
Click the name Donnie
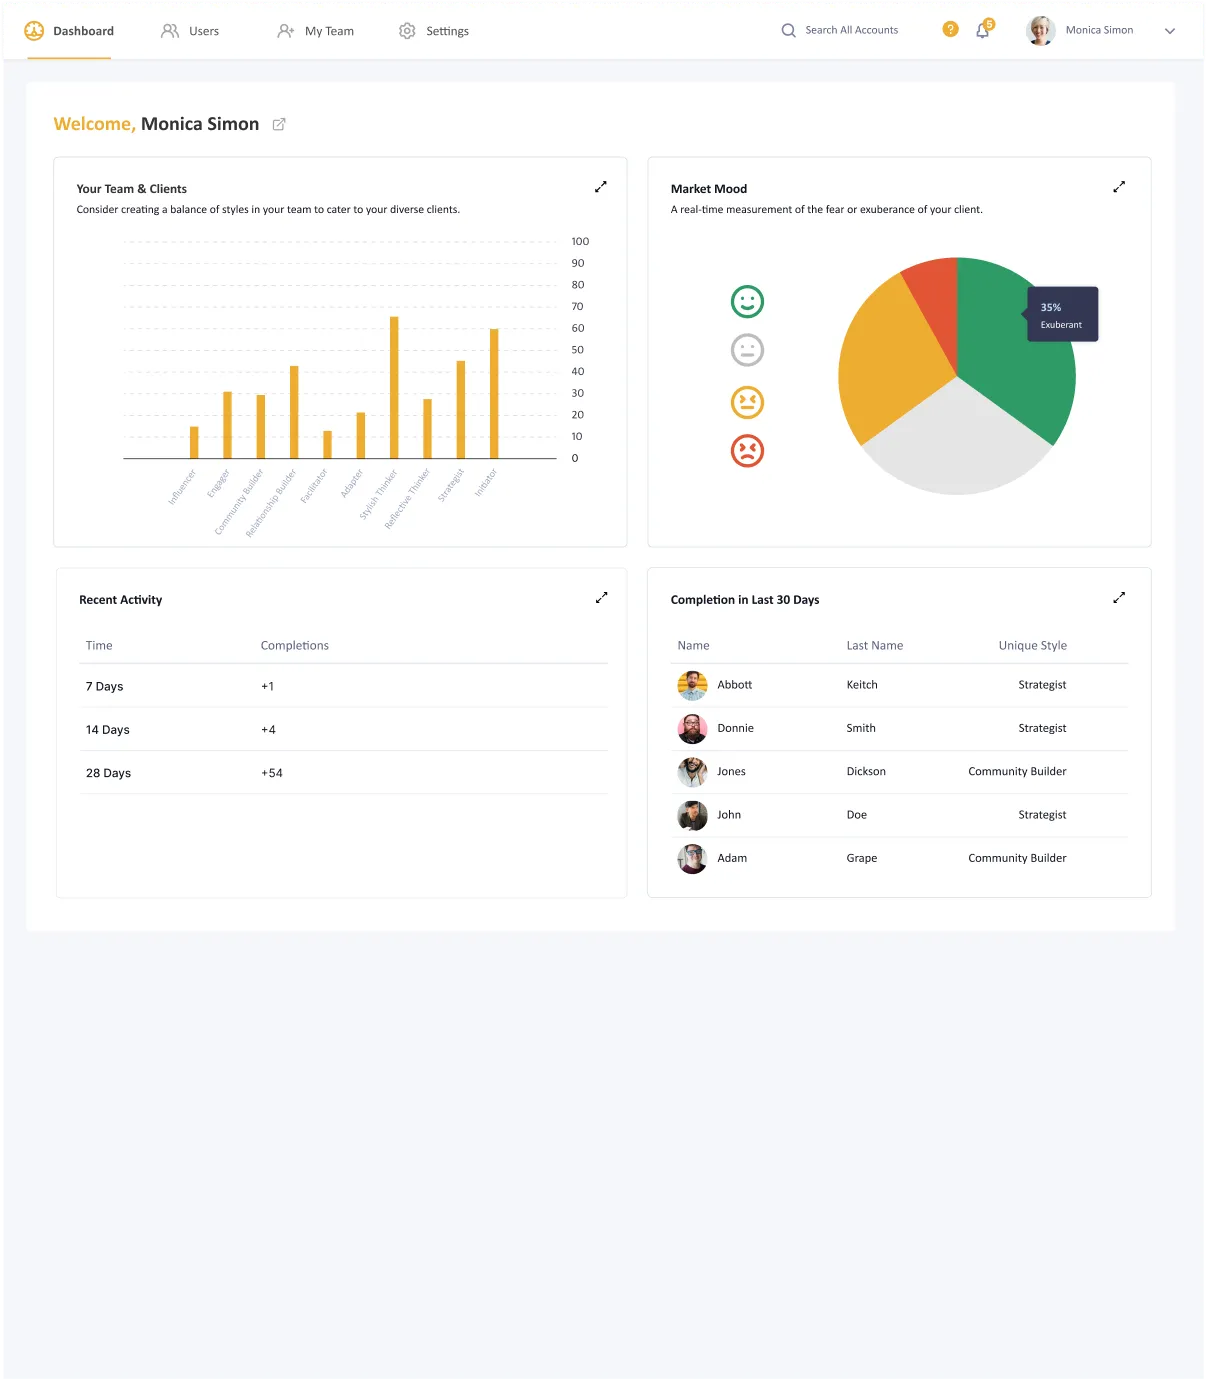[x=735, y=728]
